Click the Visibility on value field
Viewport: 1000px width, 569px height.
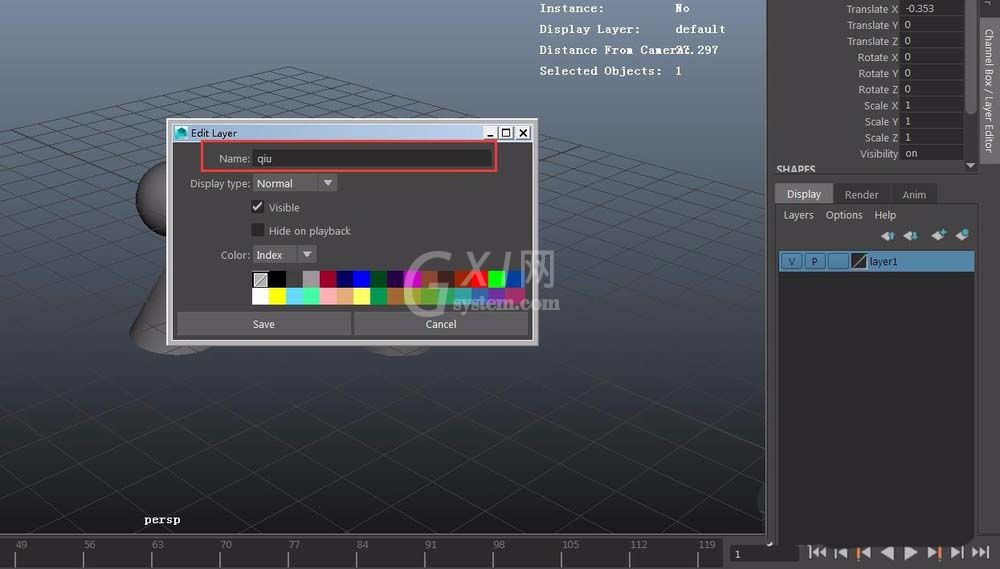coord(932,153)
